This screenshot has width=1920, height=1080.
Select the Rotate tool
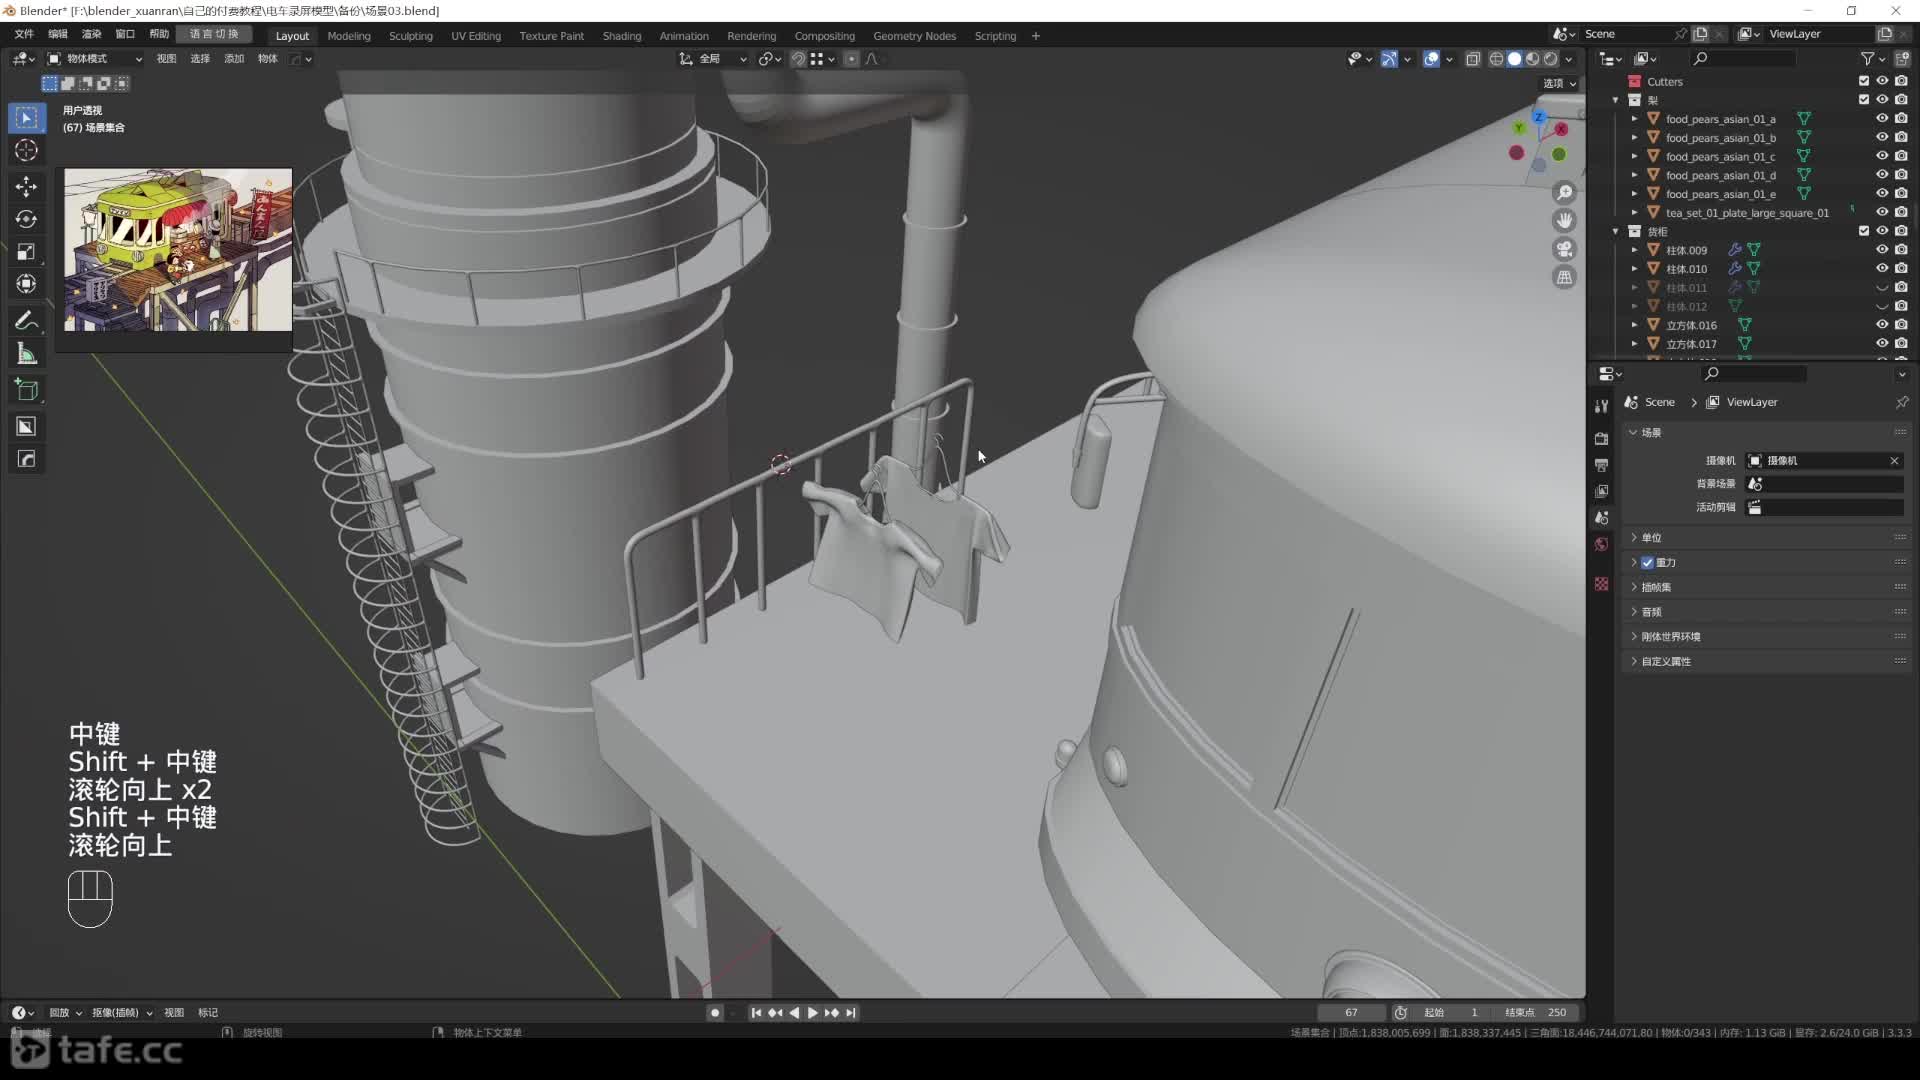tap(27, 219)
